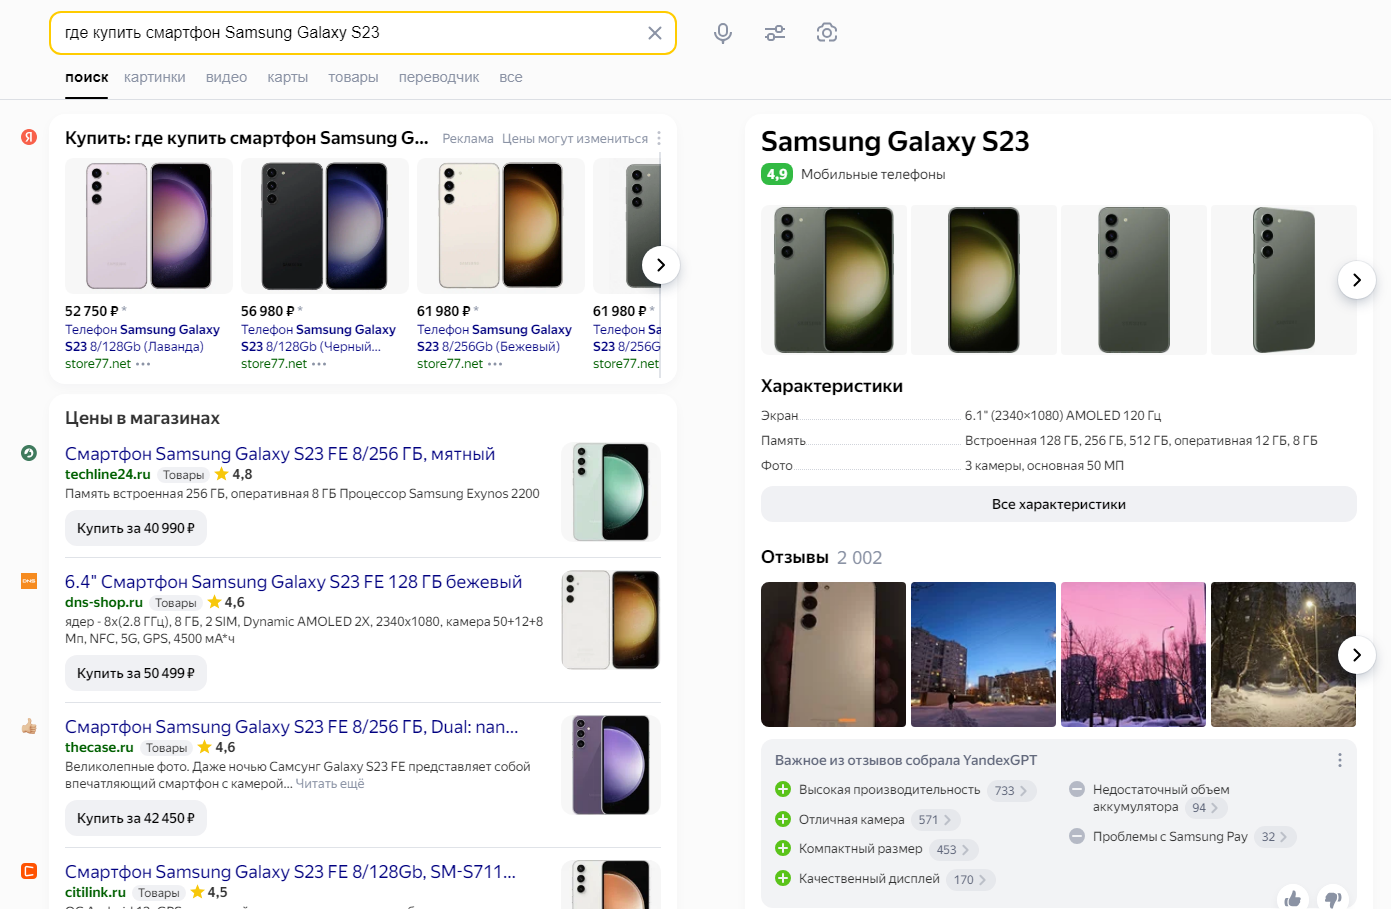Visit thecase.ru site link

coord(99,747)
